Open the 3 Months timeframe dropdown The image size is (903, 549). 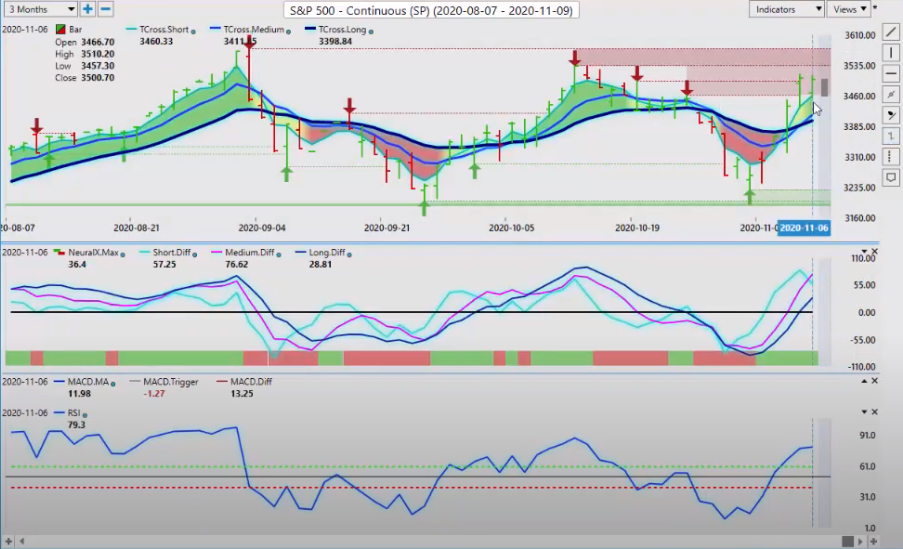40,9
